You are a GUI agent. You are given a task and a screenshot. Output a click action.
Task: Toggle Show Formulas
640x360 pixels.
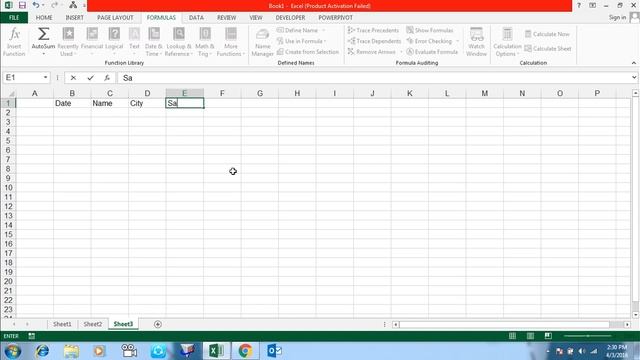[x=430, y=30]
